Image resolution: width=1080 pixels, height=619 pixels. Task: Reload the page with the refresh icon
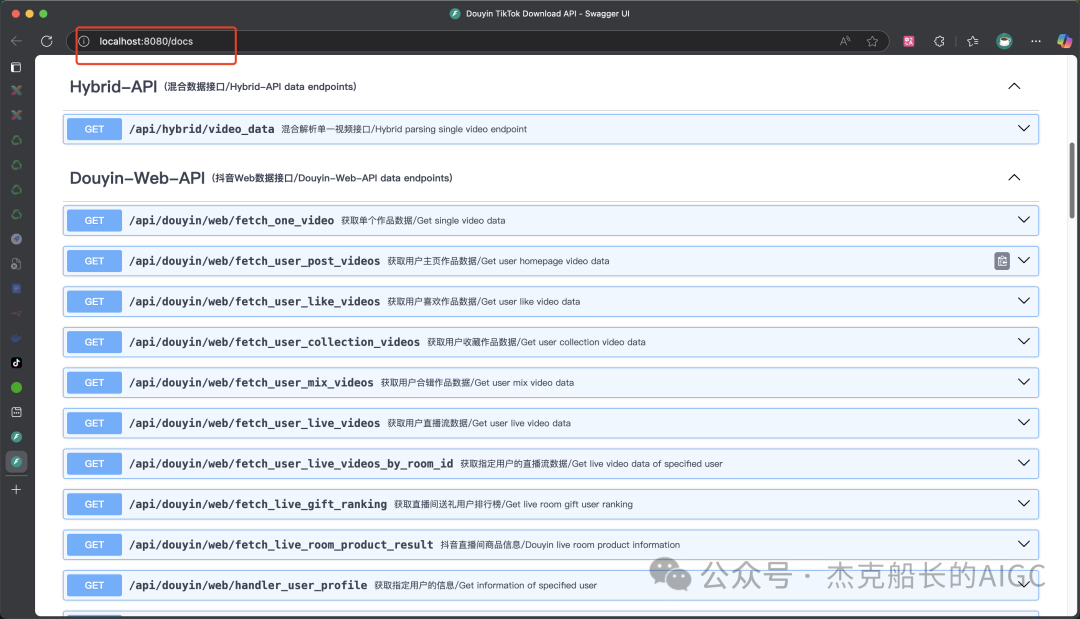click(47, 41)
